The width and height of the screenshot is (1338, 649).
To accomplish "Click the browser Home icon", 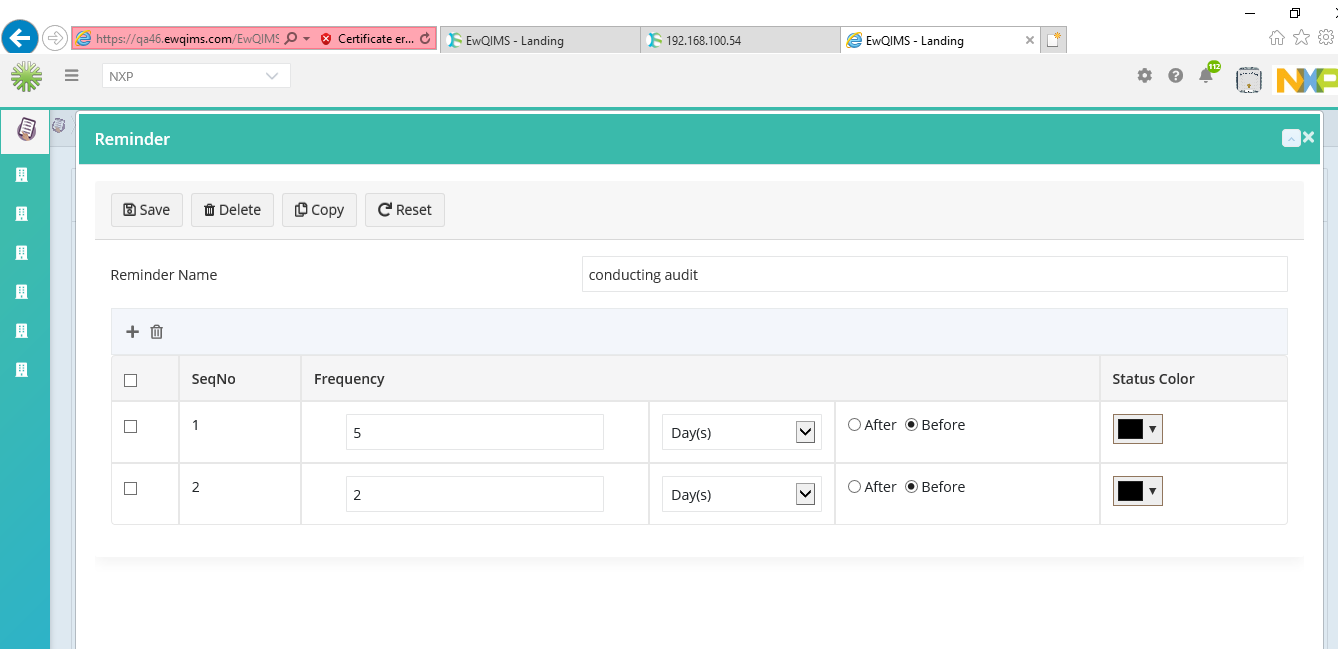I will [1277, 37].
